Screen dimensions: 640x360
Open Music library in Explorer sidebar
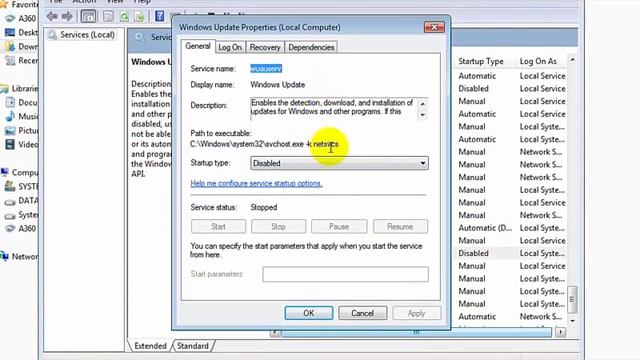tap(22, 116)
